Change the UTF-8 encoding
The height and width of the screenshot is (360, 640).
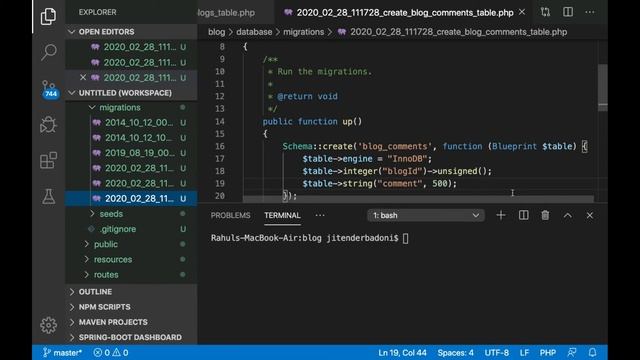[x=496, y=353]
